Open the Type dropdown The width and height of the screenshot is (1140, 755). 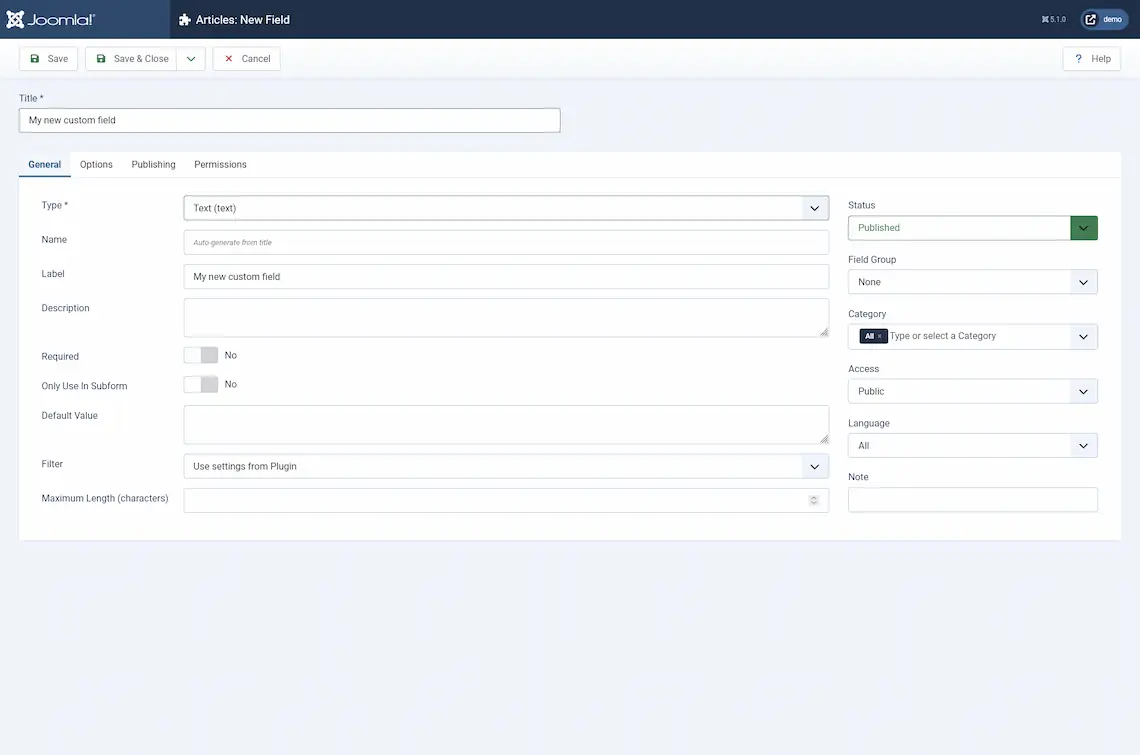pos(506,208)
